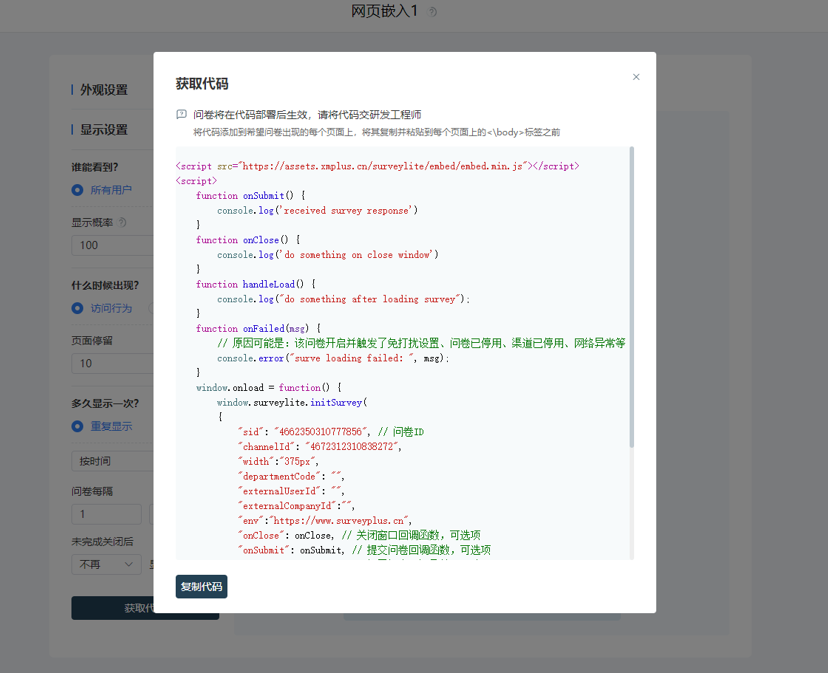Click the 'function onFailed(msg)' code line
The height and width of the screenshot is (673, 828).
tap(259, 329)
